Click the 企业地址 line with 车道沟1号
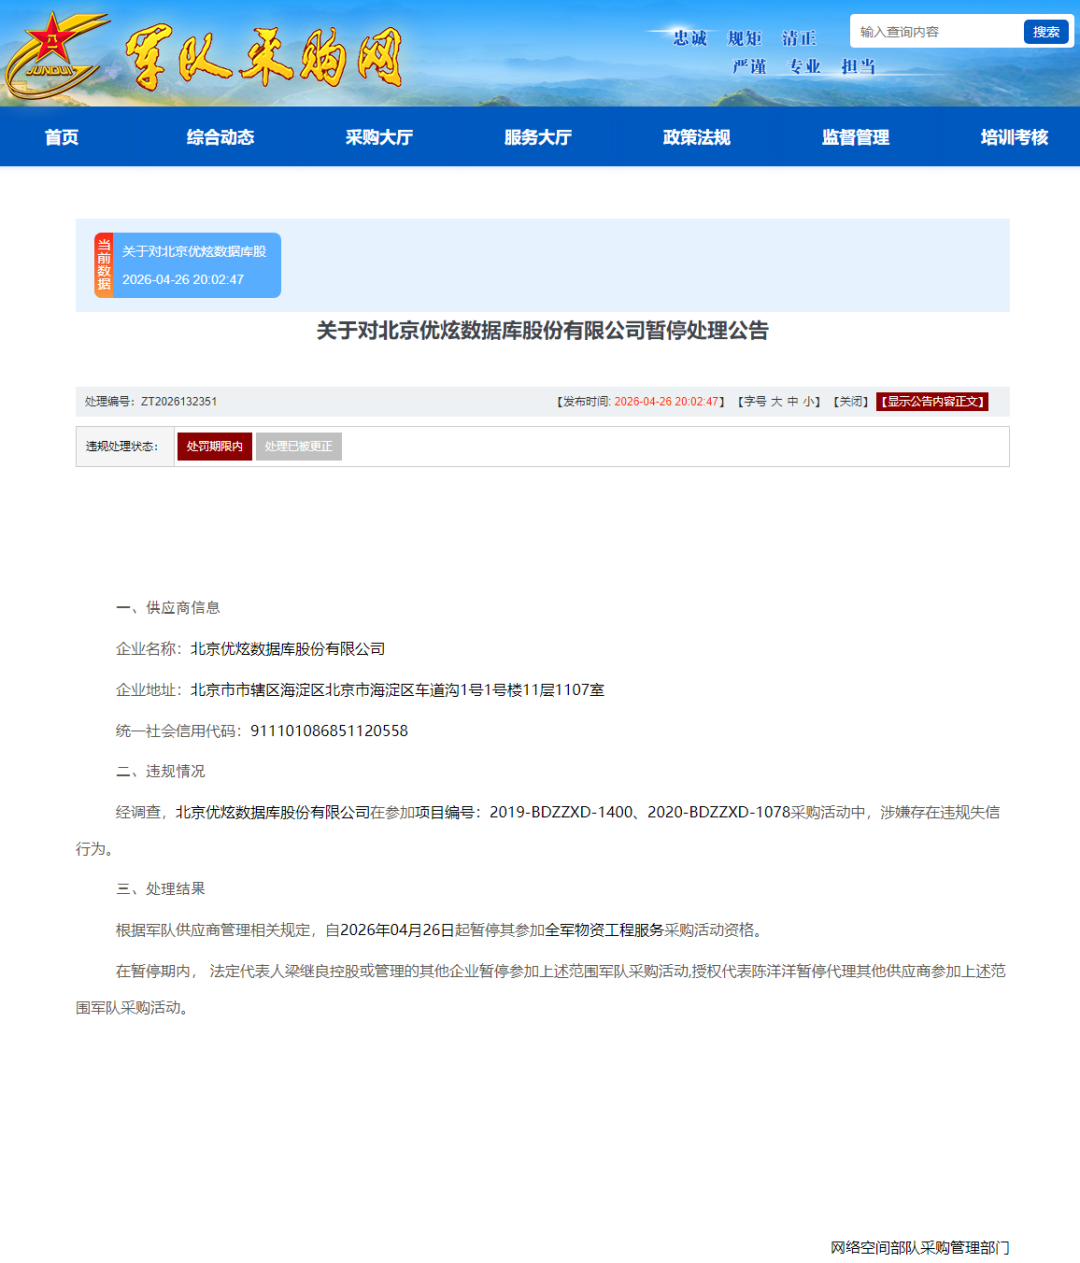Screen dimensions: 1080x1263 click(360, 690)
